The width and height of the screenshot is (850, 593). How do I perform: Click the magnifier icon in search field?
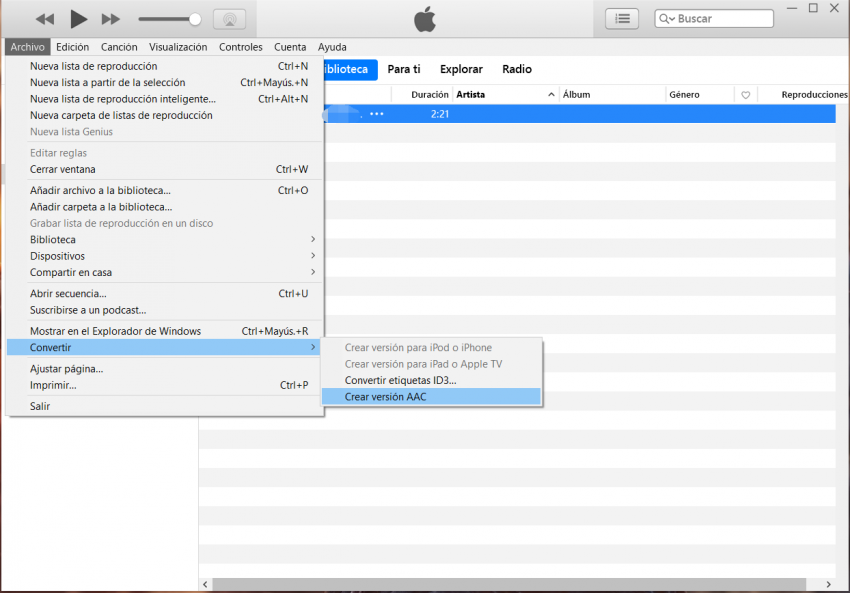tap(667, 19)
